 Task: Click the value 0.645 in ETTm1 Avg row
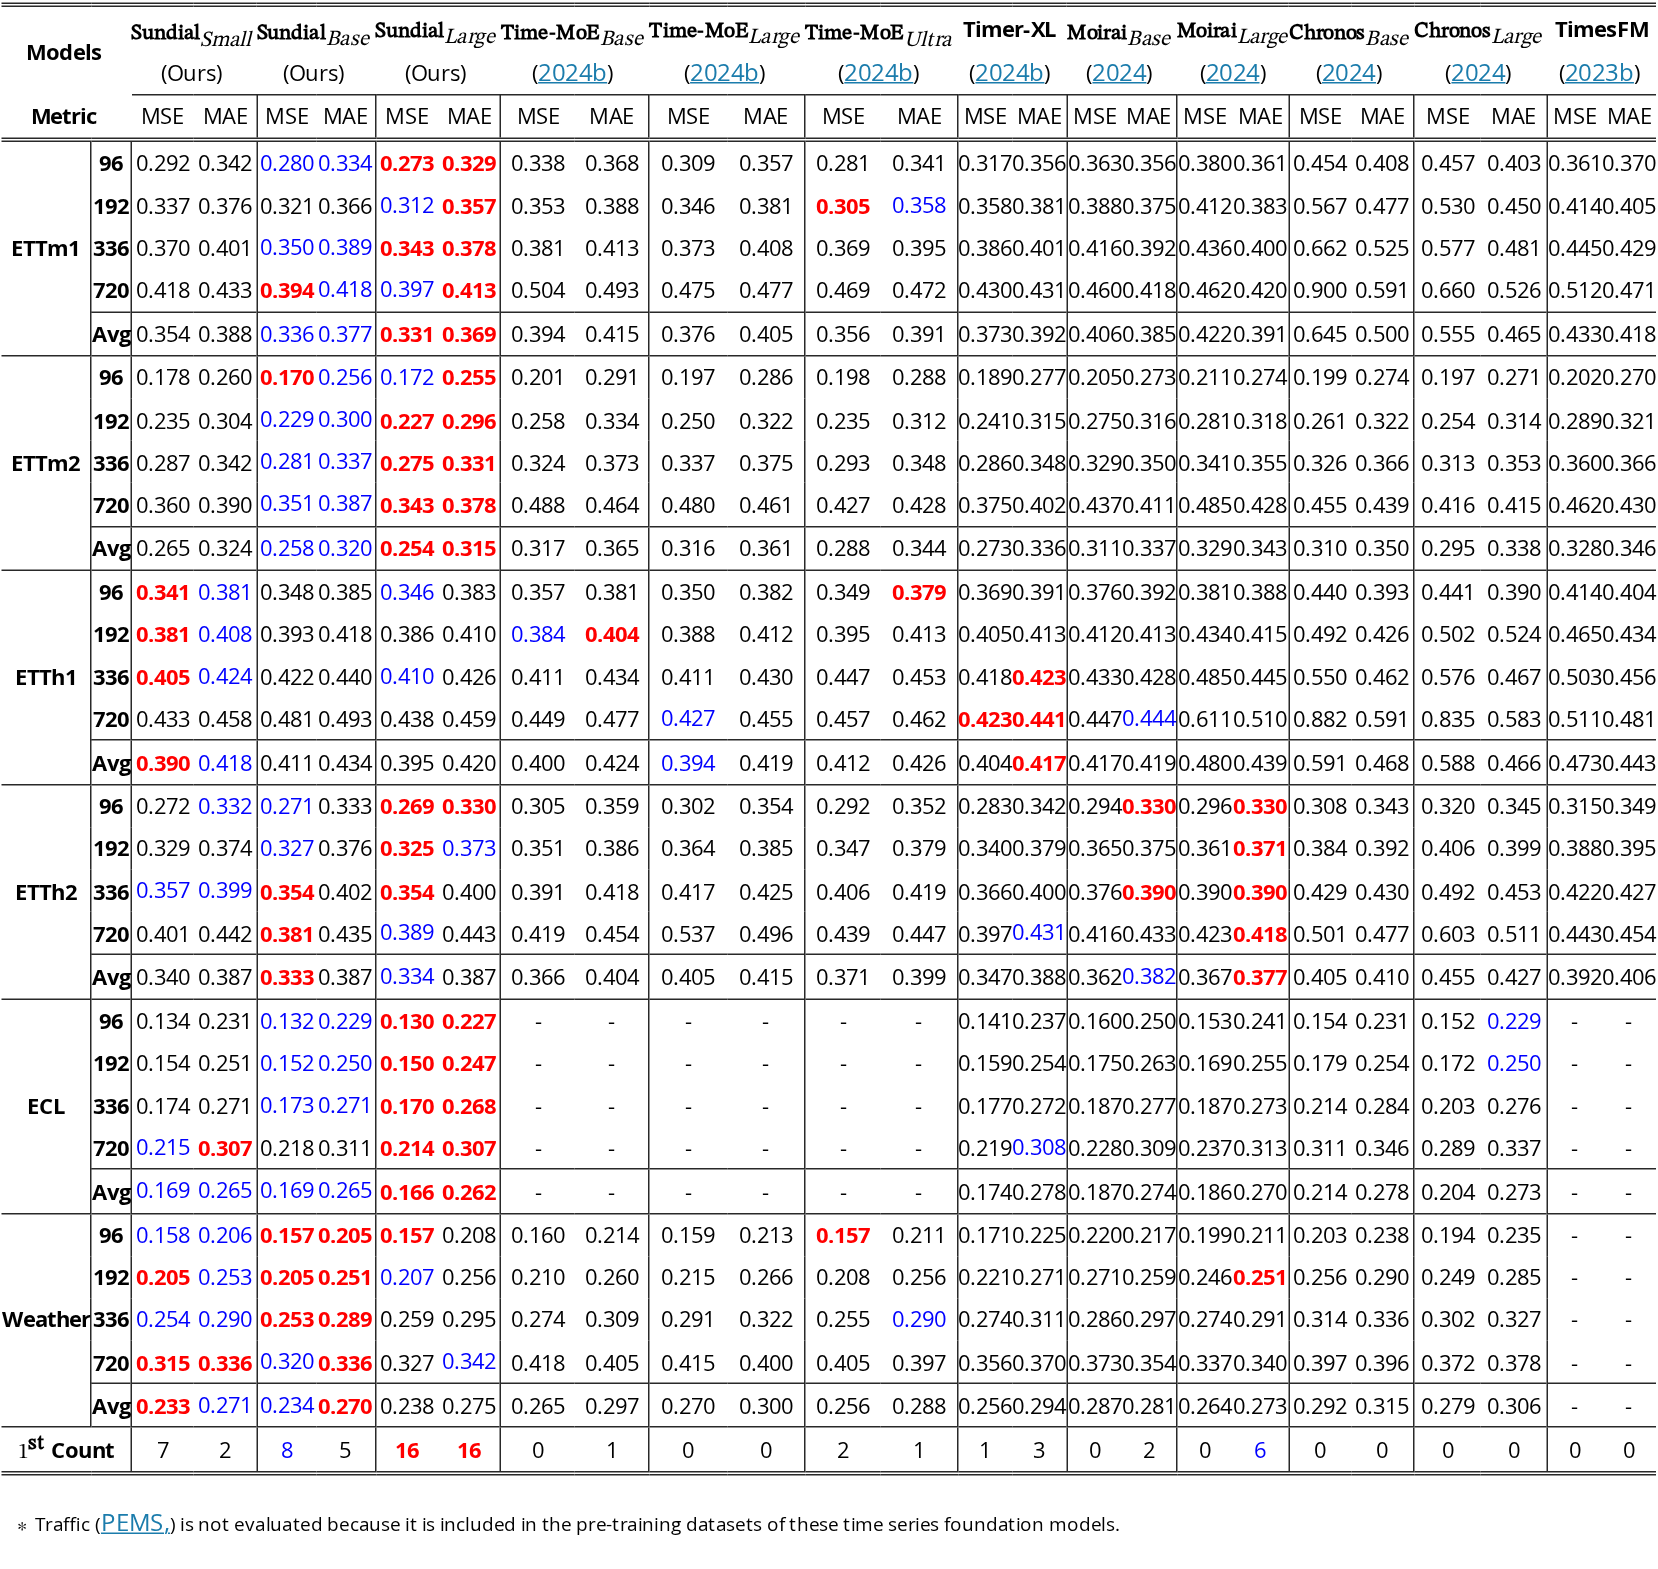(x=1320, y=335)
